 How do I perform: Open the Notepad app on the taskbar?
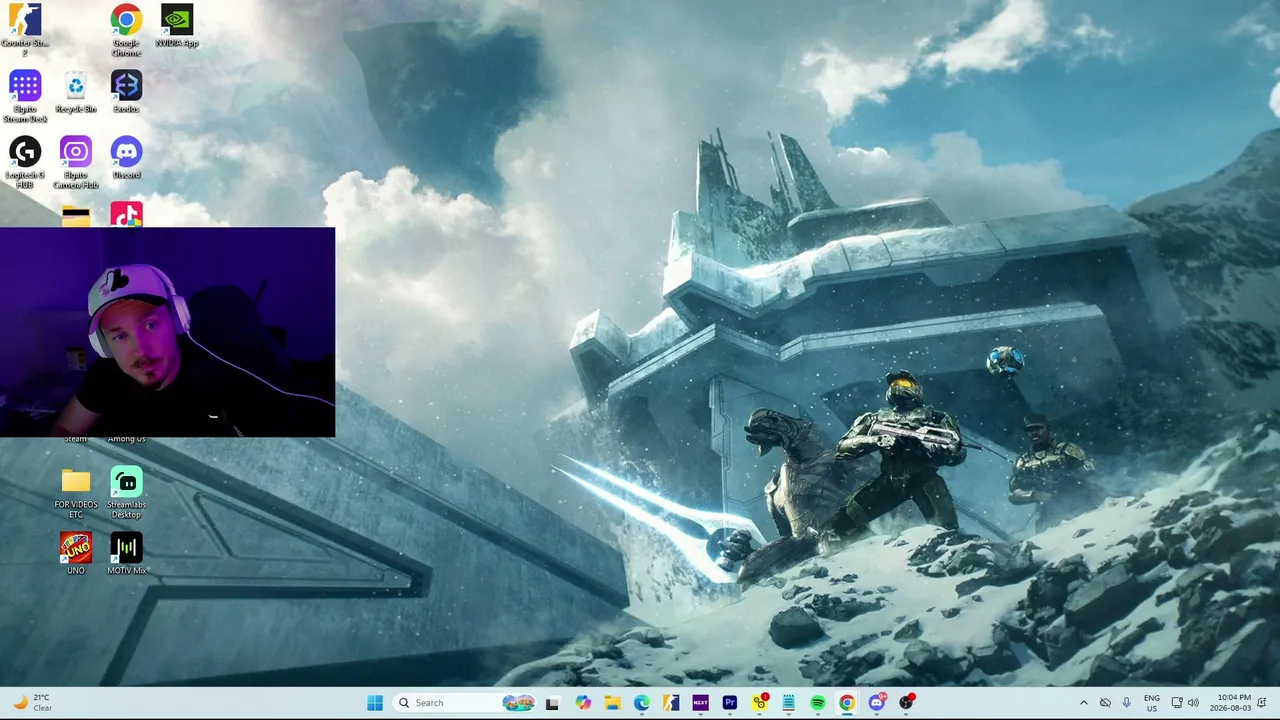tap(789, 703)
